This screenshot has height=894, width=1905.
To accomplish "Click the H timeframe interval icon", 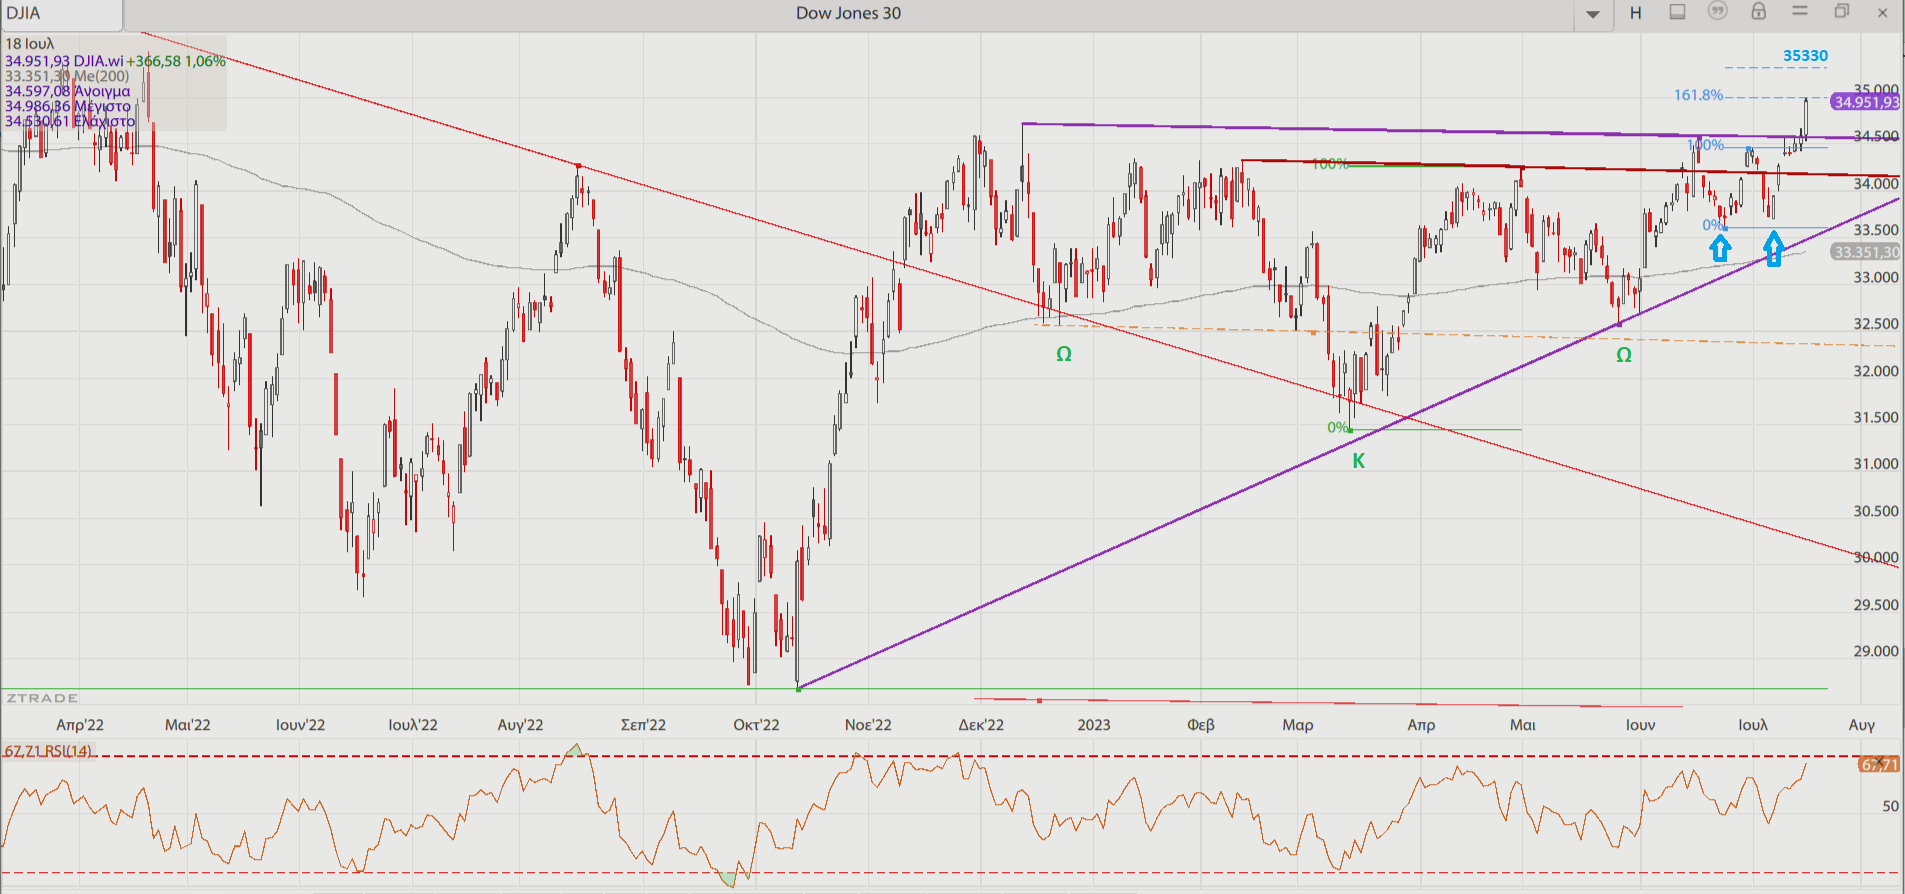I will [1636, 13].
